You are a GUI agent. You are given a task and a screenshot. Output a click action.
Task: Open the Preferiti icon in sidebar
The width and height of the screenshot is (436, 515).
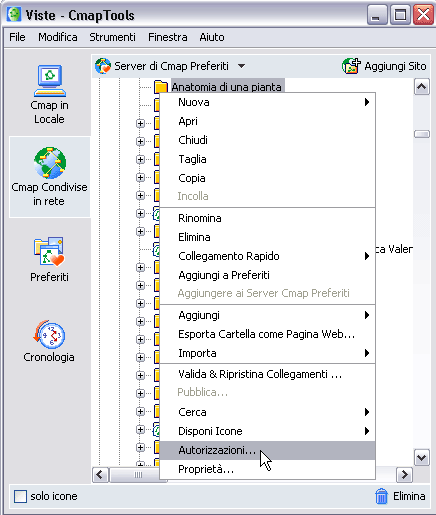[x=49, y=252]
